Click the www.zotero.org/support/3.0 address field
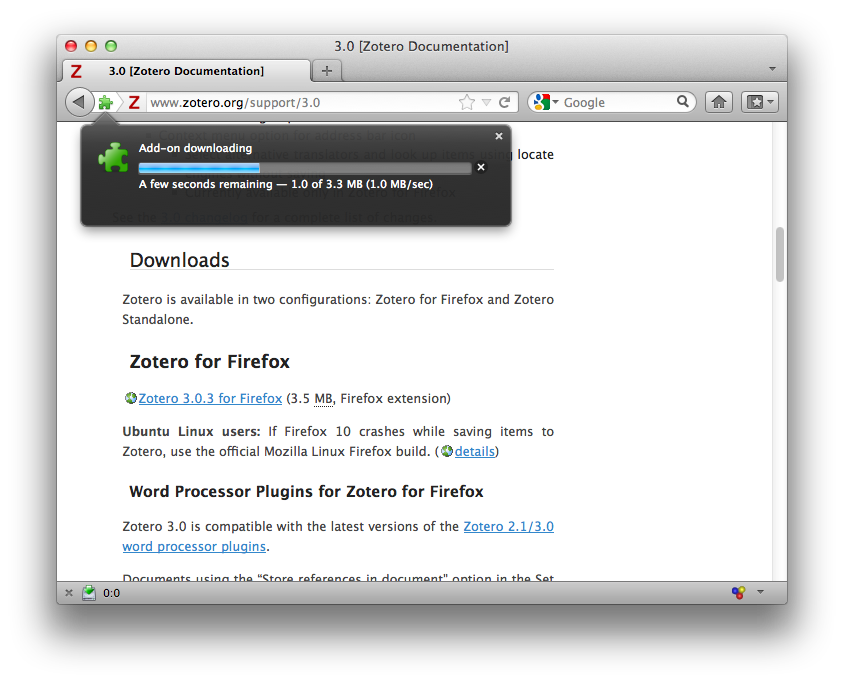Viewport: 844px width, 683px height. (301, 102)
